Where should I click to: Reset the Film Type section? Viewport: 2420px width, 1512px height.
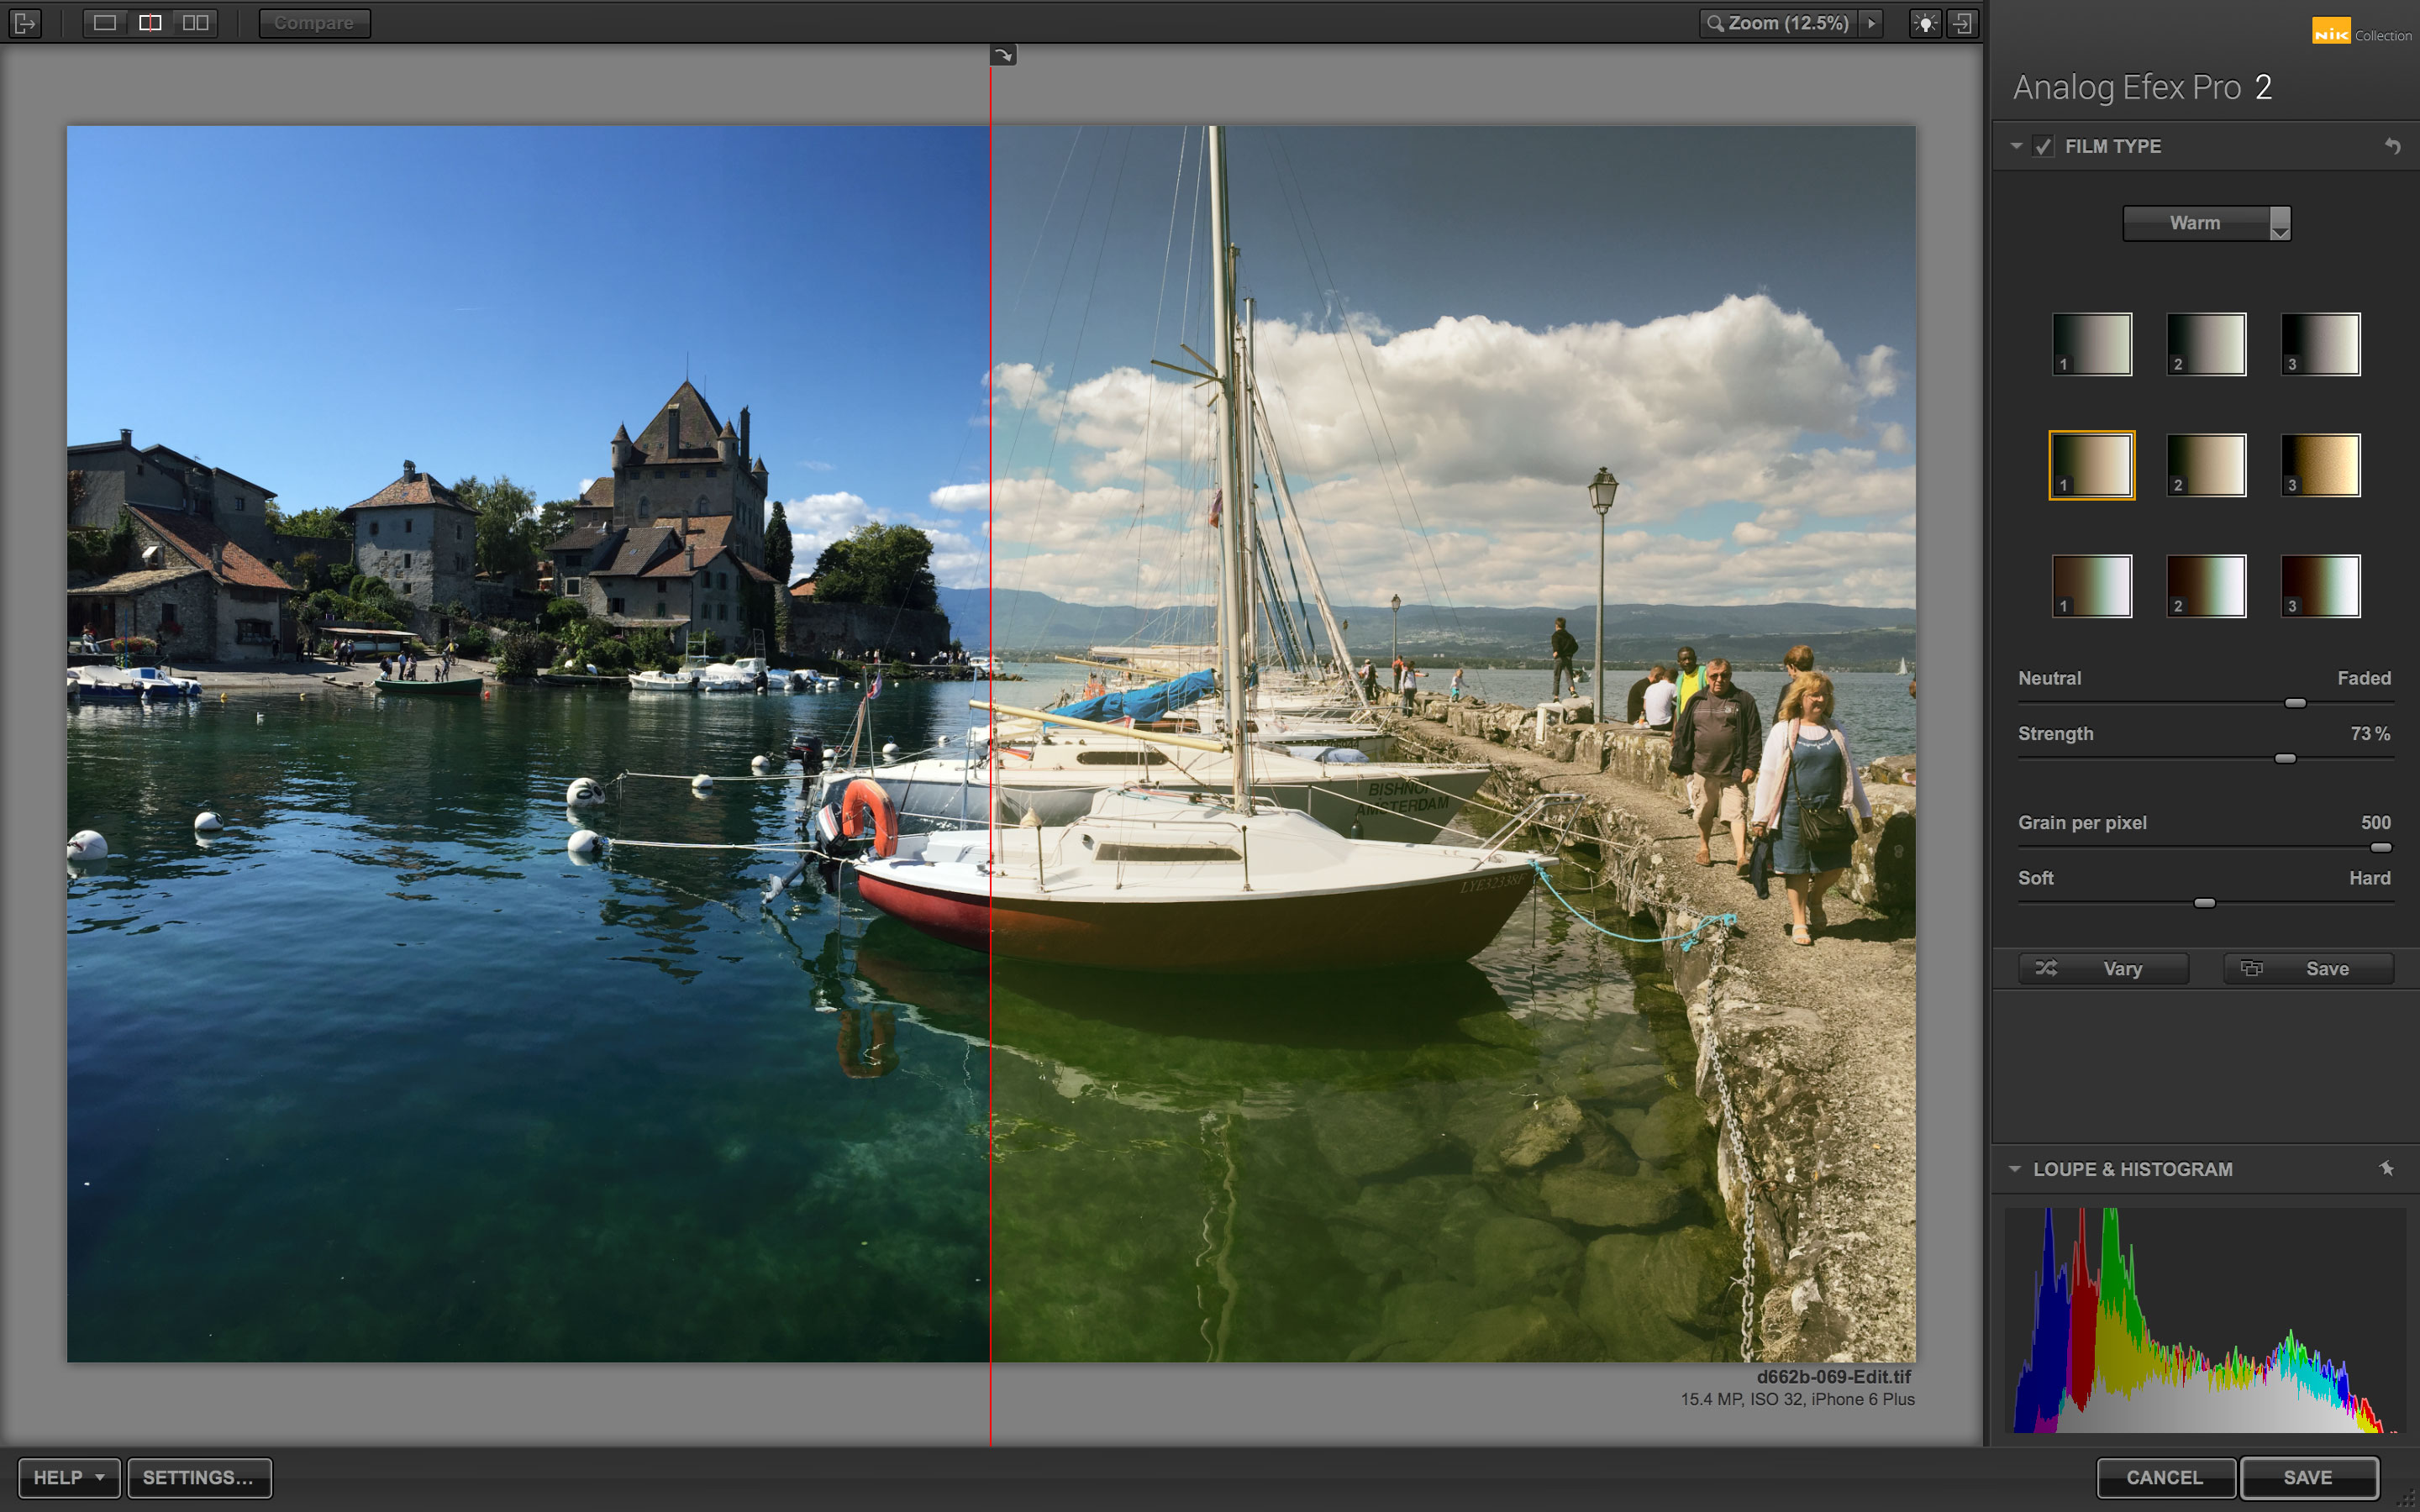pos(2392,146)
